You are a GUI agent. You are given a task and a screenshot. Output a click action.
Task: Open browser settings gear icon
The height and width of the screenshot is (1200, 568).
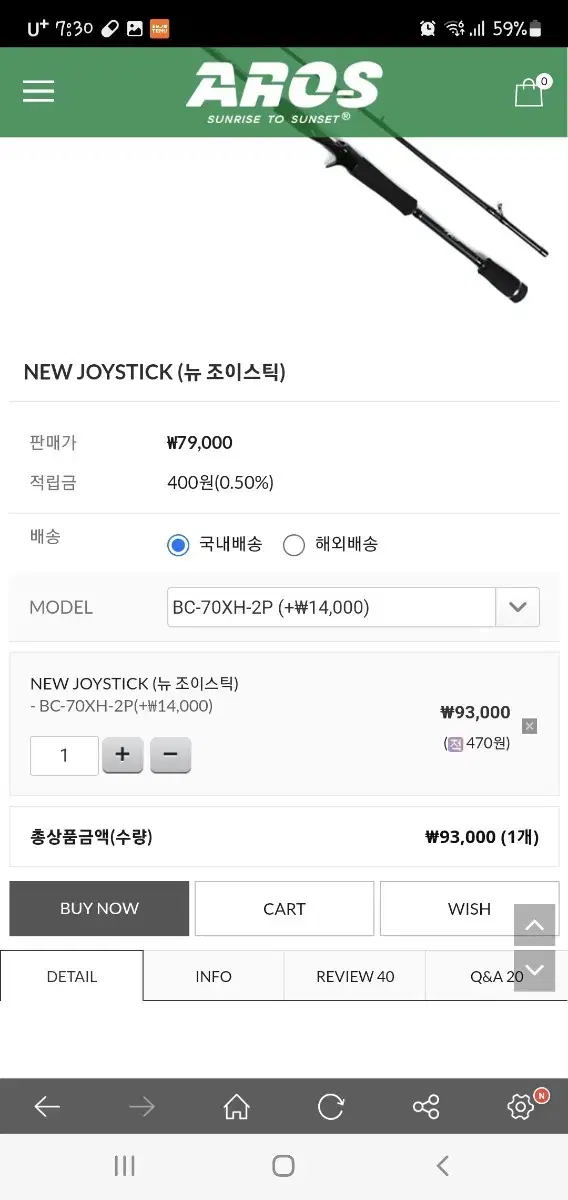[521, 1106]
